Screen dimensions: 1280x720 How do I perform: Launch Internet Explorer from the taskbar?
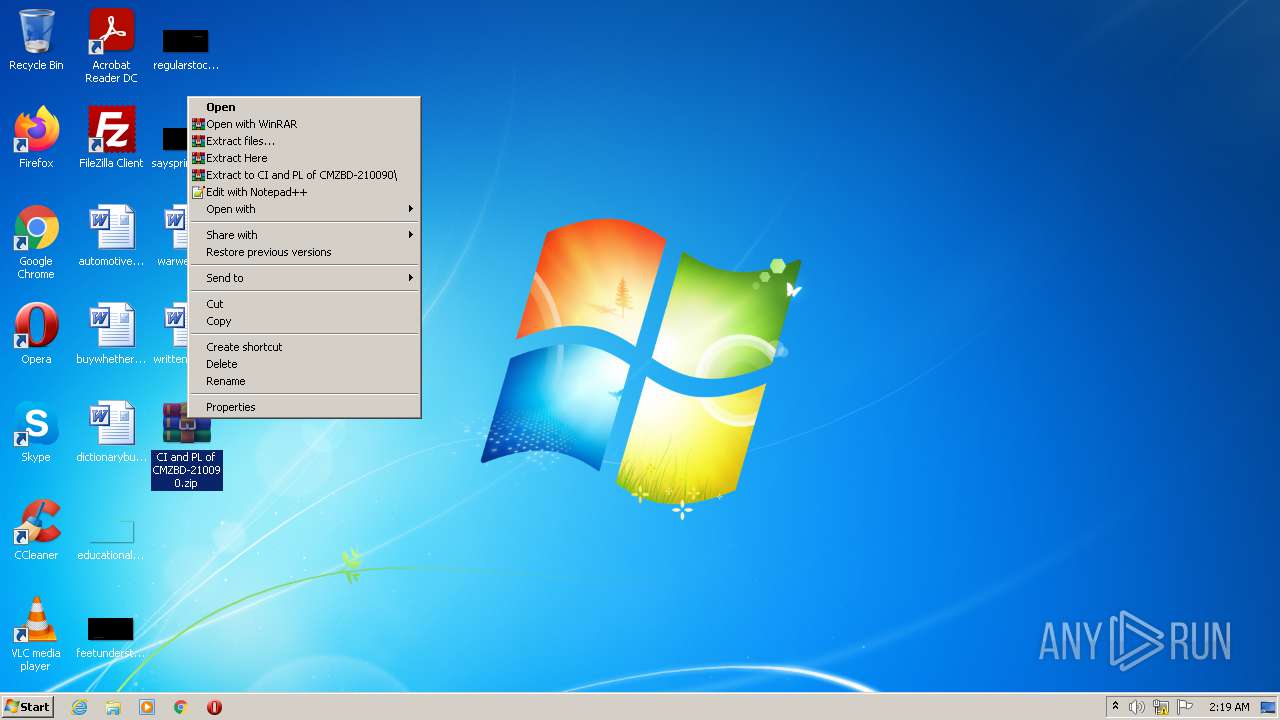coord(79,707)
